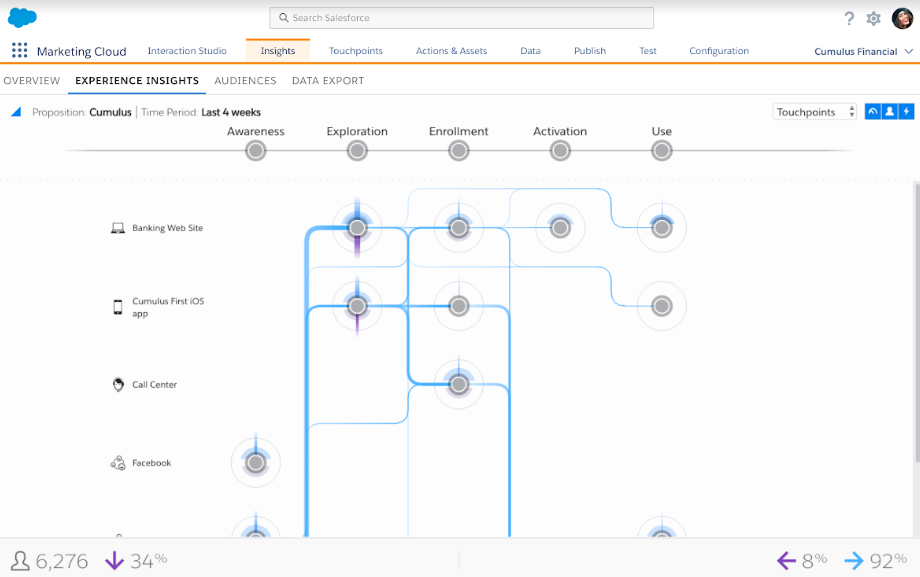The image size is (920, 577).
Task: Click the Exploration stage node on timeline
Action: [x=357, y=151]
